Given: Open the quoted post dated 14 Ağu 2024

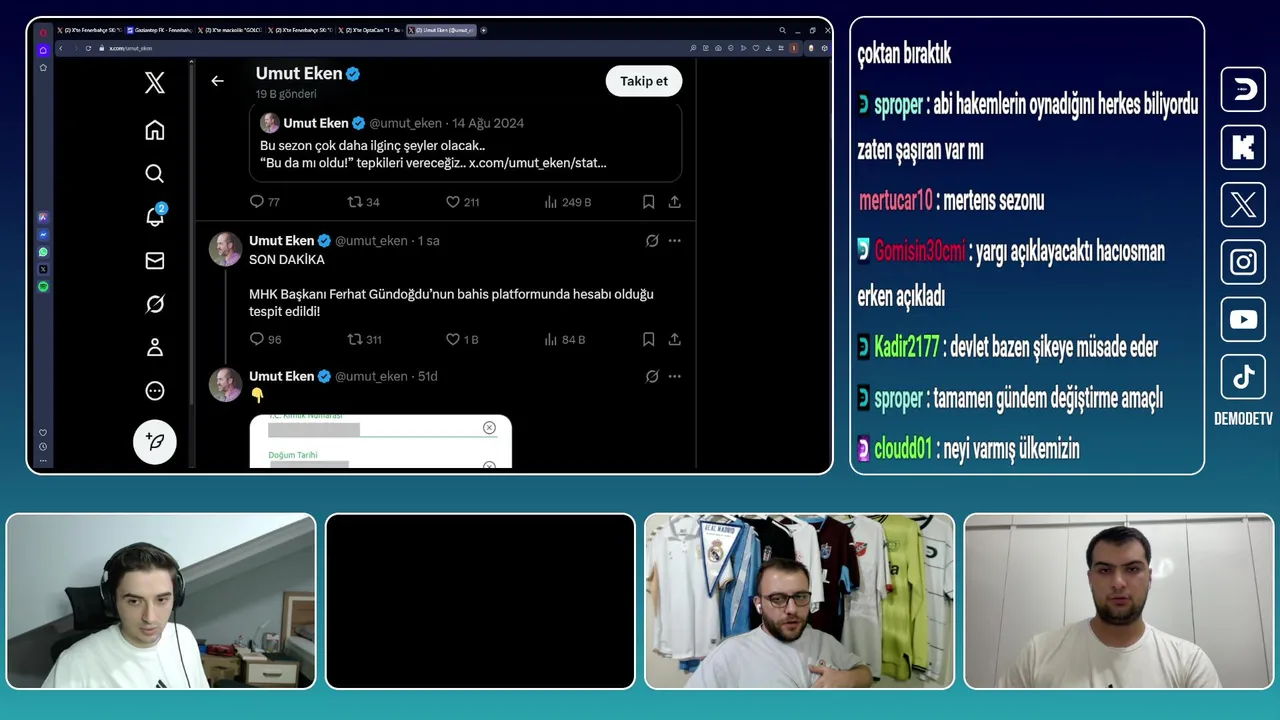Looking at the screenshot, I should pos(465,142).
